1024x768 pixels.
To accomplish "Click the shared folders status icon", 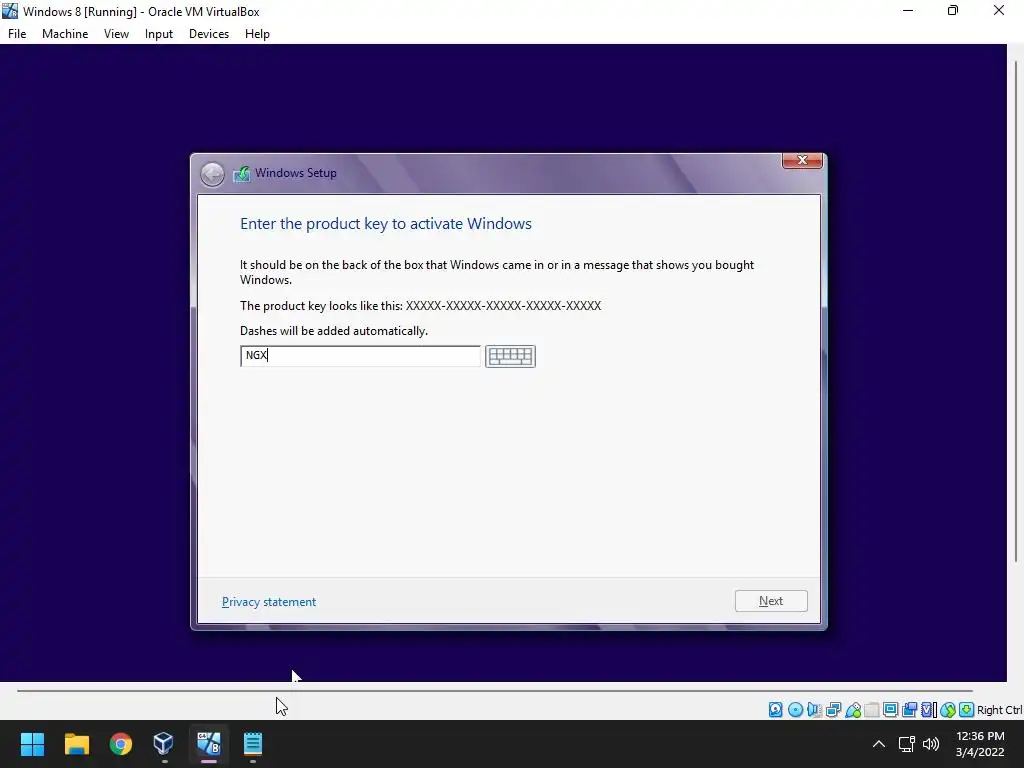I will pyautogui.click(x=871, y=710).
